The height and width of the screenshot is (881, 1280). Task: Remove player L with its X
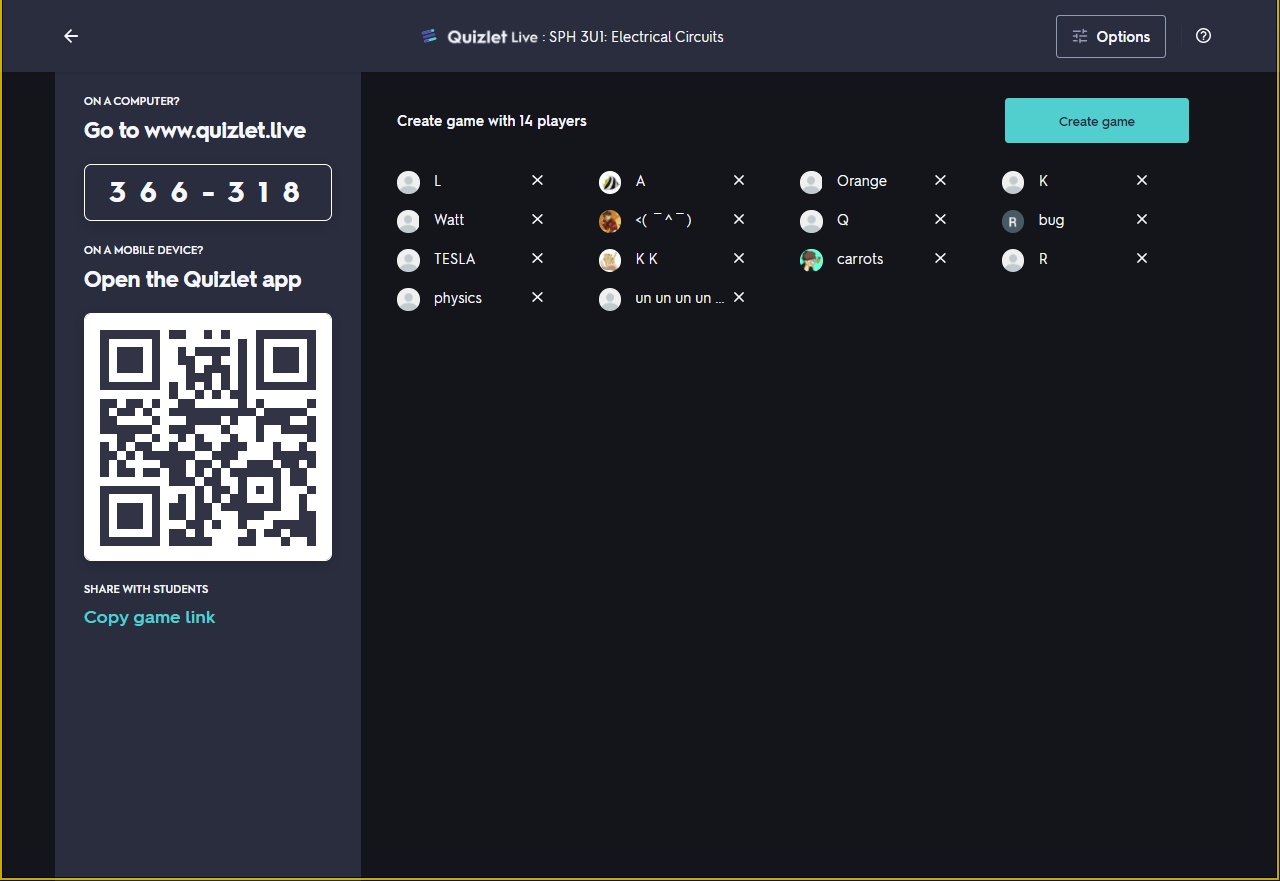tap(537, 180)
